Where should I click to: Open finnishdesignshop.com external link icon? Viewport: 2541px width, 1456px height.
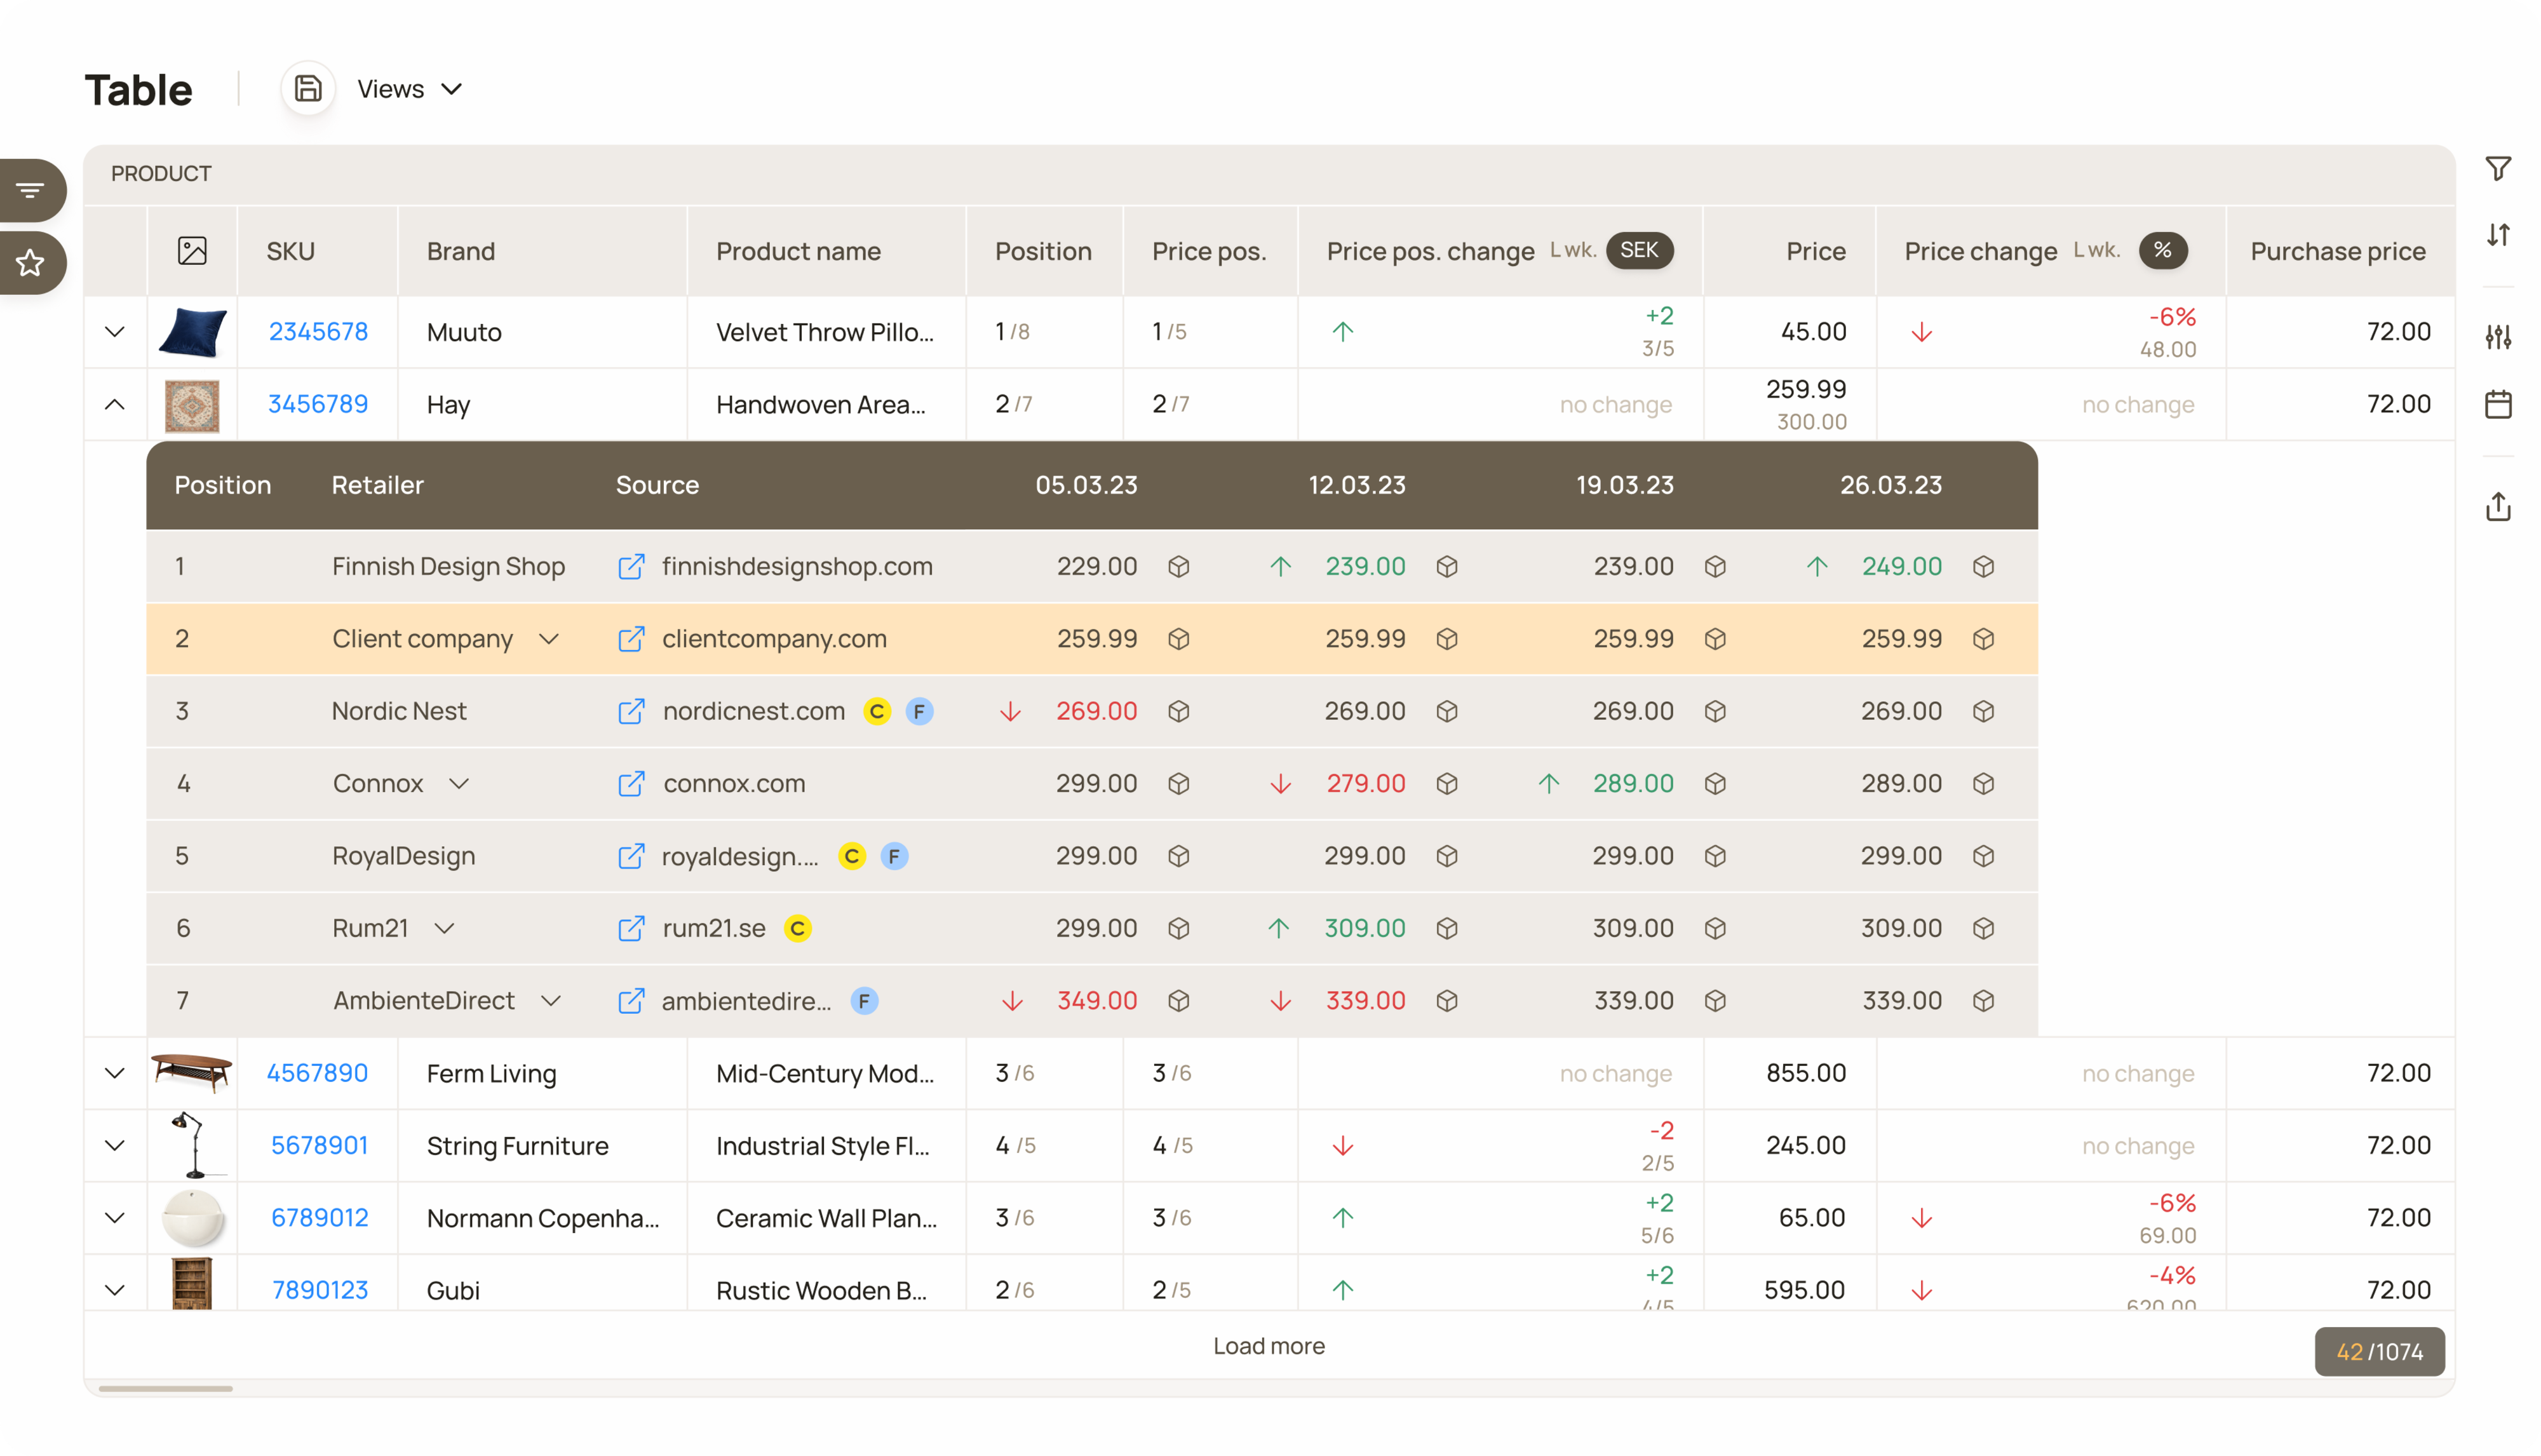631,566
